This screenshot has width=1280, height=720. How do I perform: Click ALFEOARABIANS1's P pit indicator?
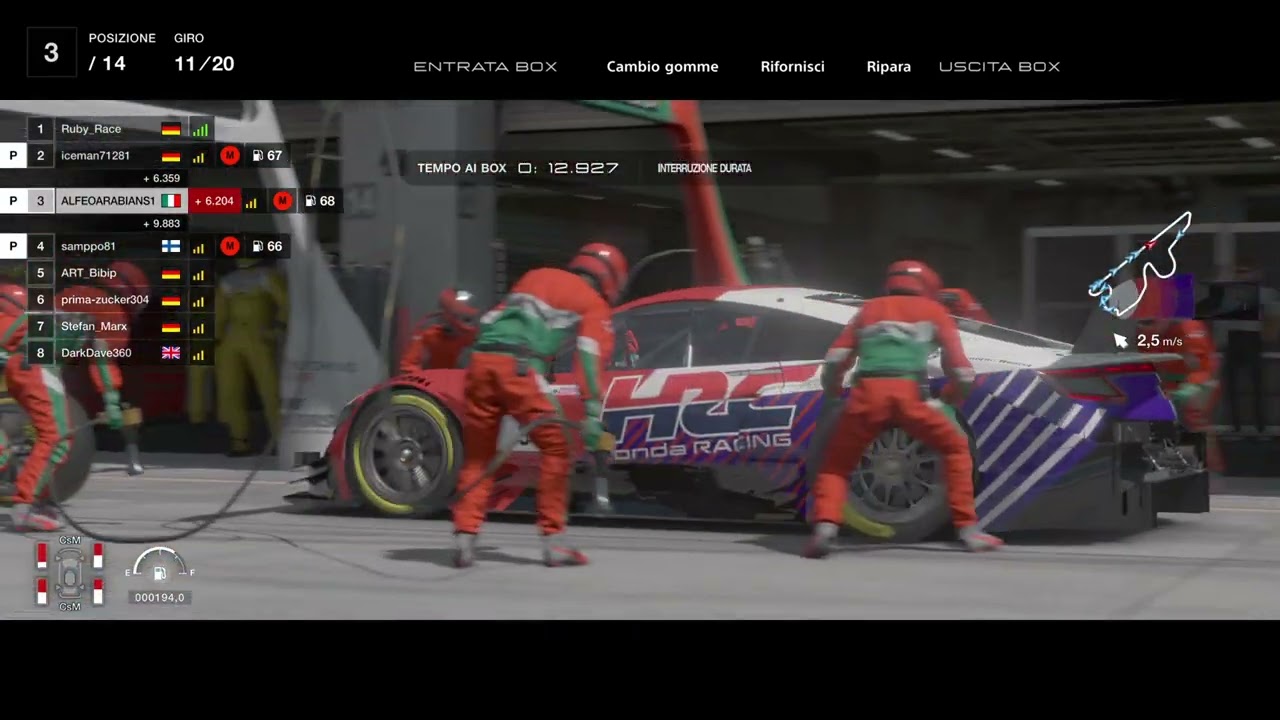pyautogui.click(x=13, y=201)
